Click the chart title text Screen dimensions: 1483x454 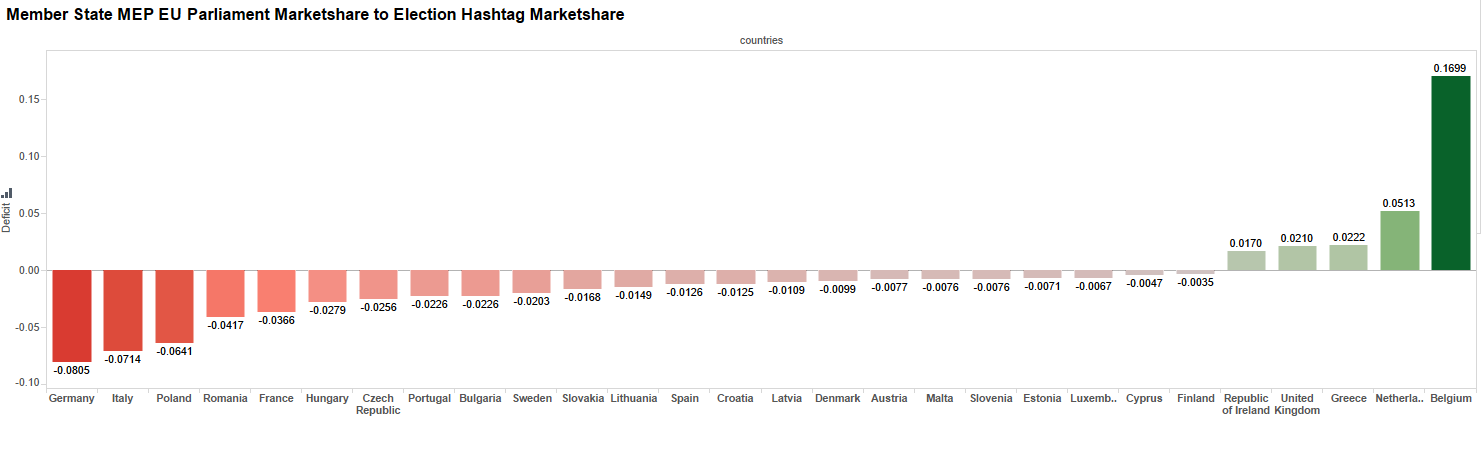point(315,15)
